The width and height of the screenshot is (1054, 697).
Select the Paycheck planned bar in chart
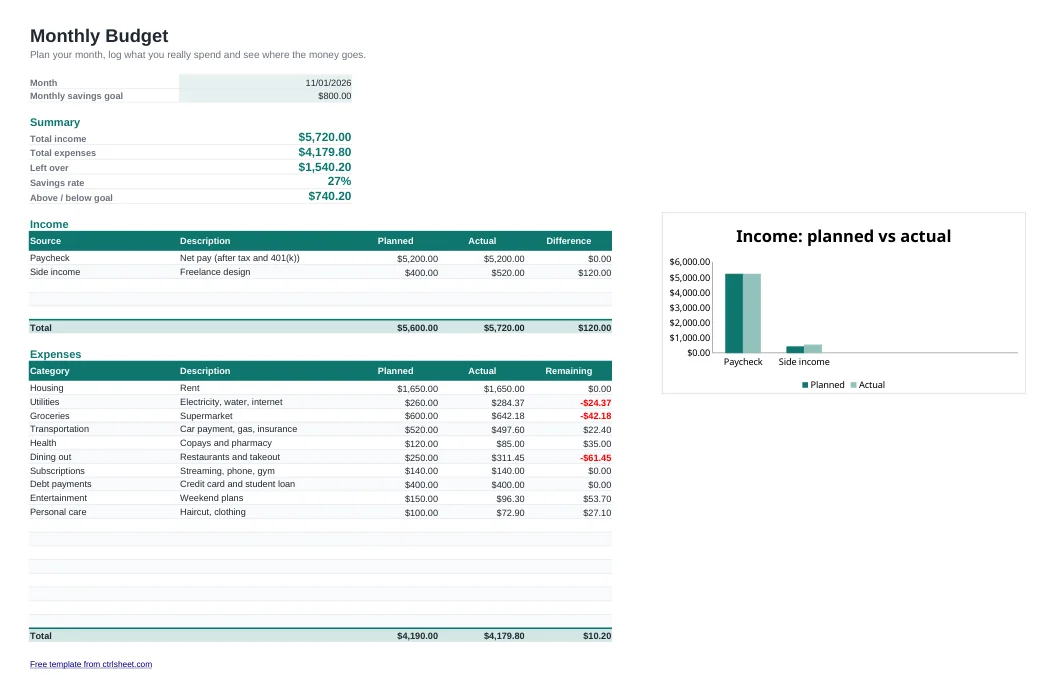coord(733,313)
